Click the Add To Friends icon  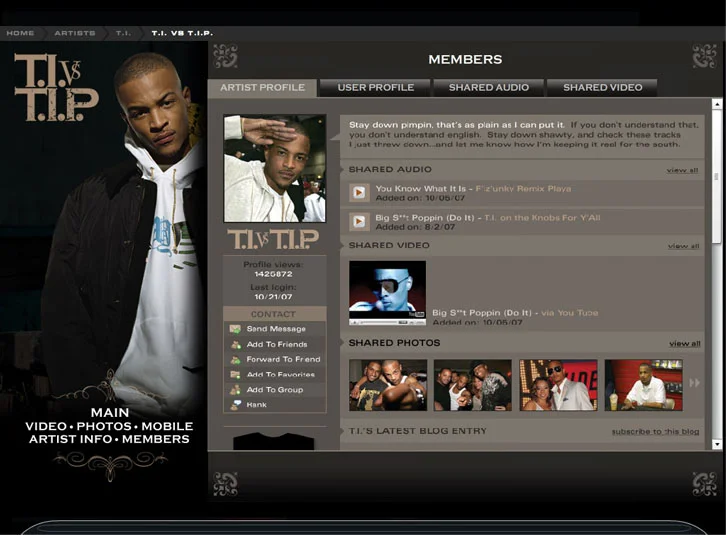236,344
